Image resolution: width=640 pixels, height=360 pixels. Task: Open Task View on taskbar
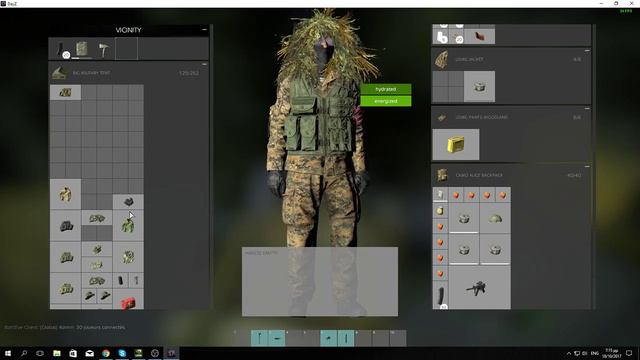tap(40, 353)
